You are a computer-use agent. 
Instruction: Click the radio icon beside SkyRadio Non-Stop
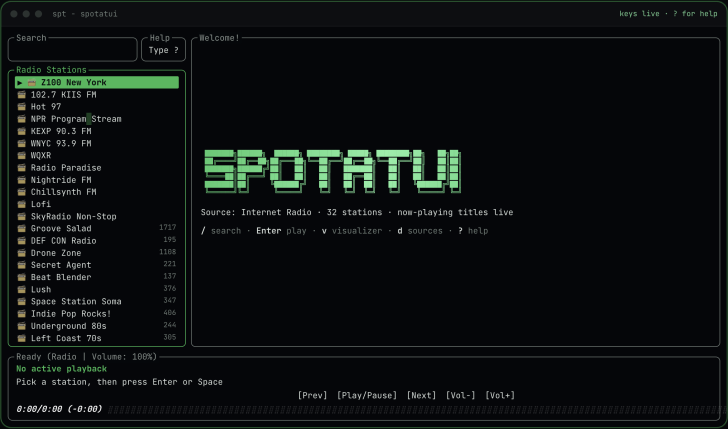(21, 216)
